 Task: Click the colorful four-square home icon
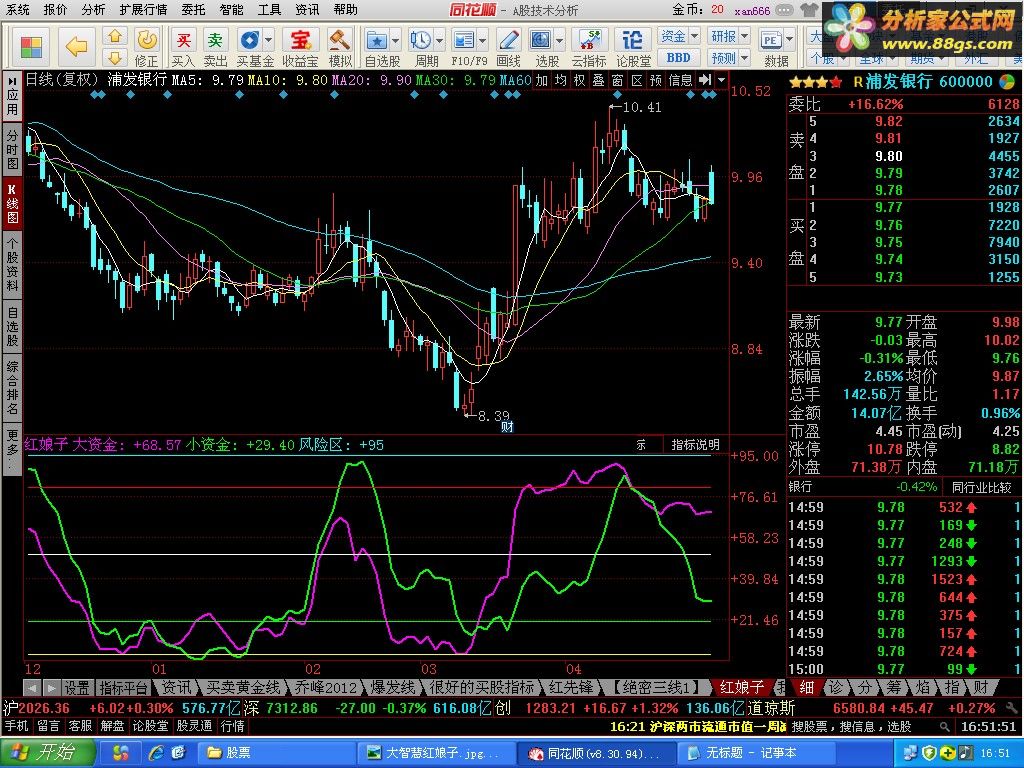tap(31, 47)
